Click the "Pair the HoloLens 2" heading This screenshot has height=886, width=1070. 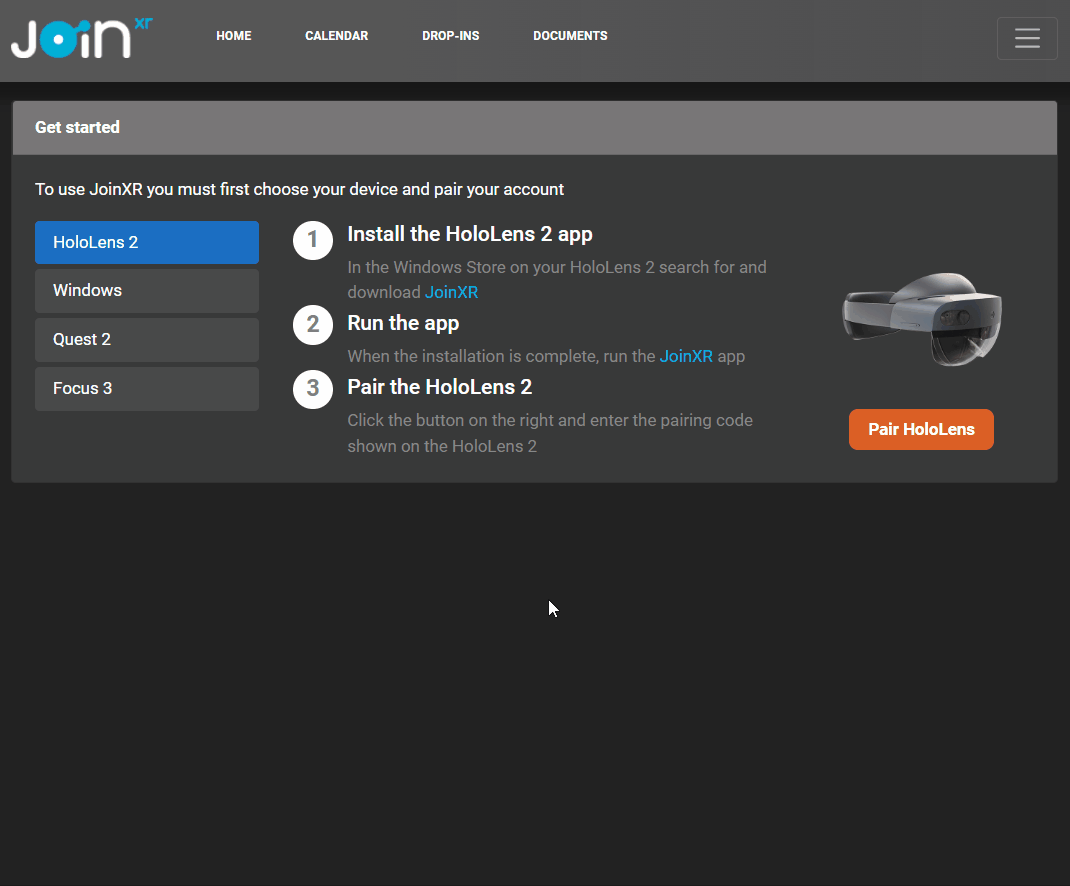(439, 387)
